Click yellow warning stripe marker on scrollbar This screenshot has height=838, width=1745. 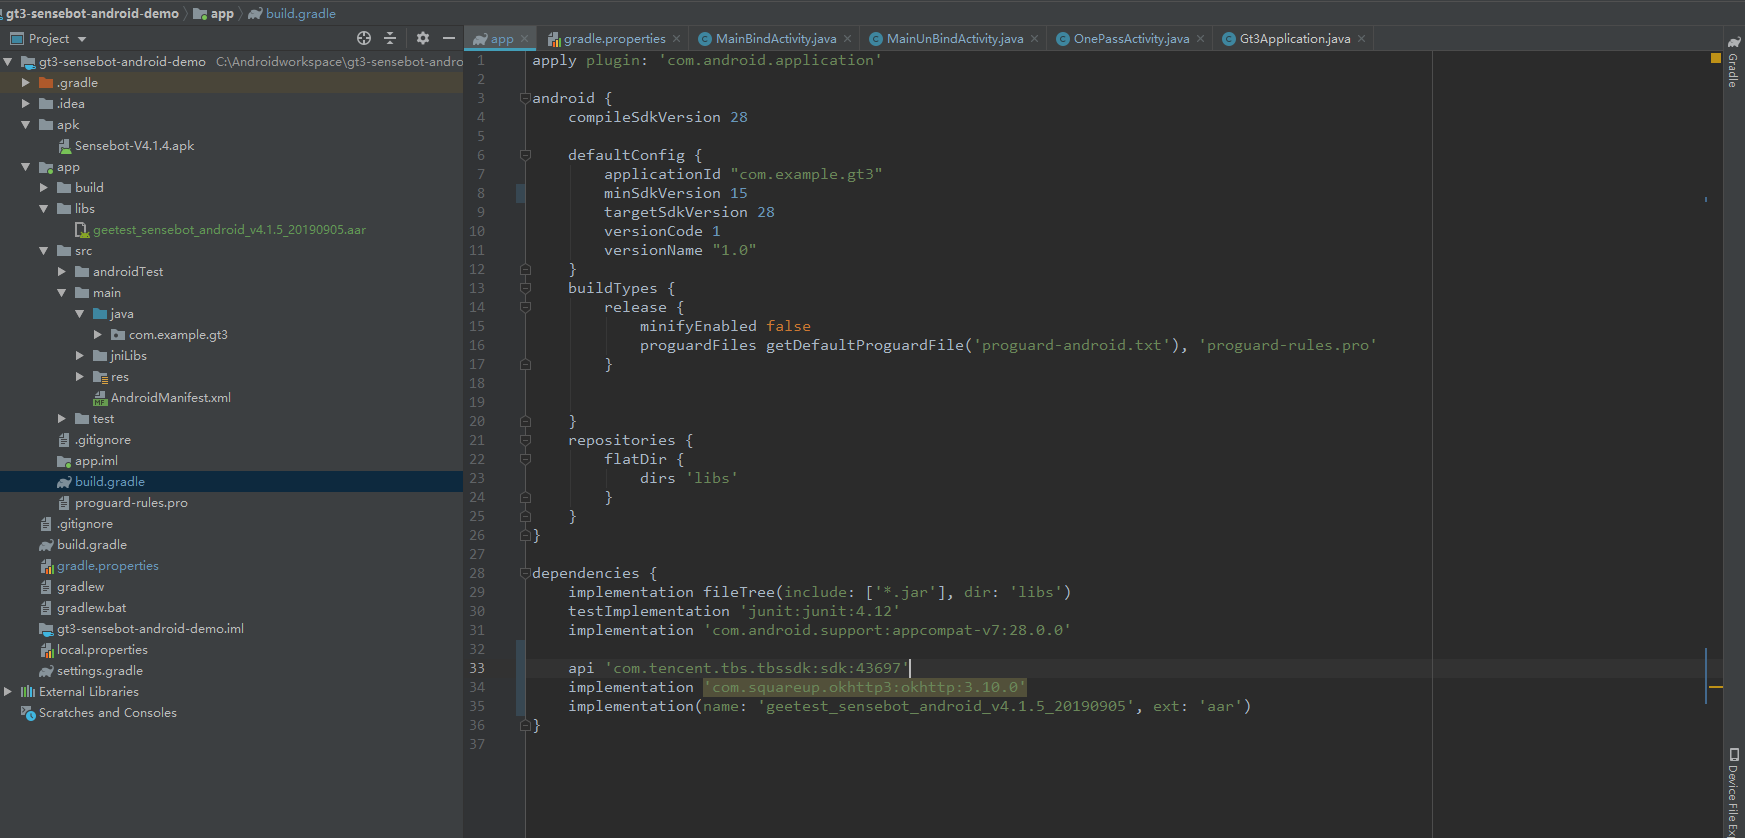(1716, 687)
